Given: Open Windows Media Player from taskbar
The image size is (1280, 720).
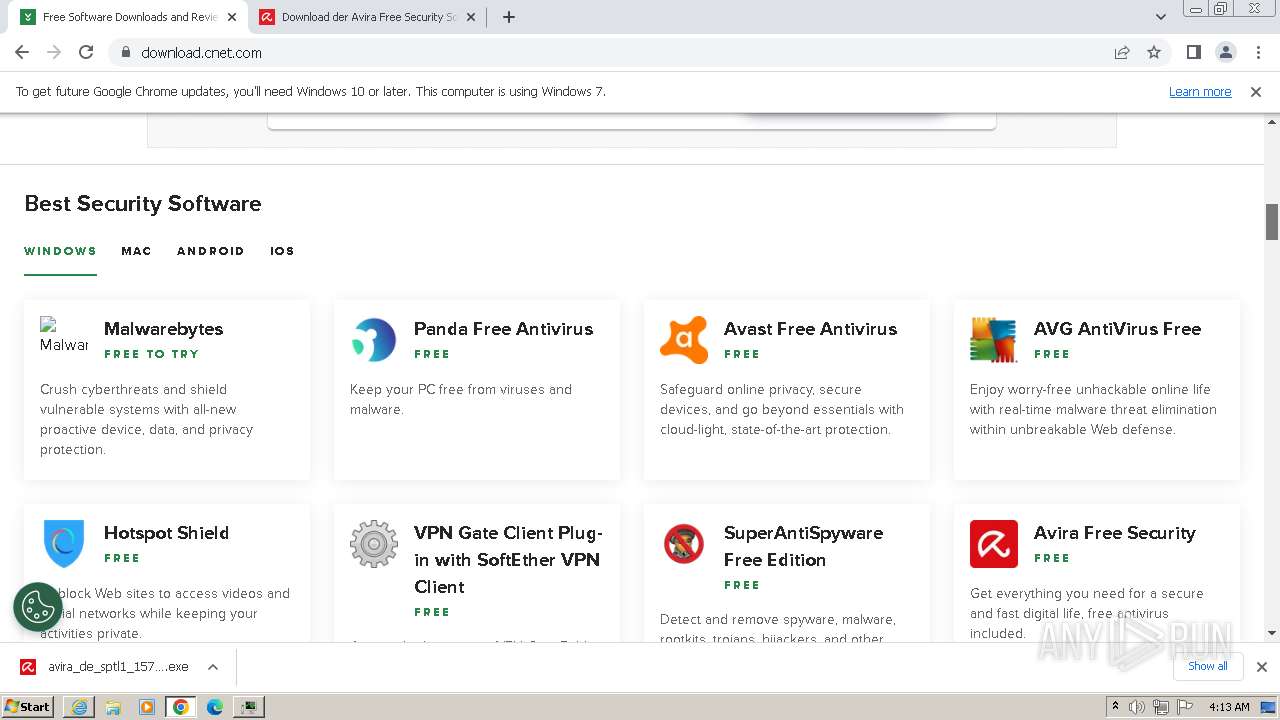Looking at the screenshot, I should [147, 707].
